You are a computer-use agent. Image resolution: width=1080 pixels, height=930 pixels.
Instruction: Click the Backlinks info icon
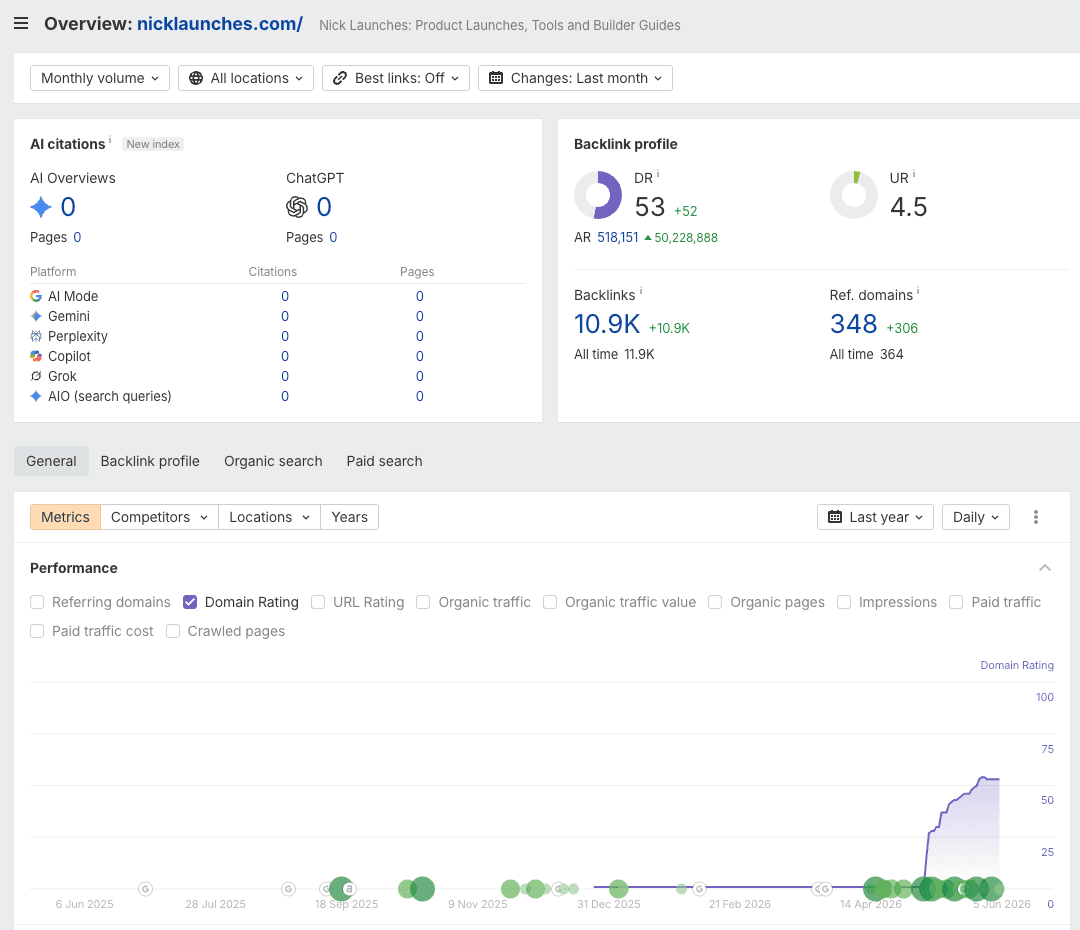[x=641, y=291]
